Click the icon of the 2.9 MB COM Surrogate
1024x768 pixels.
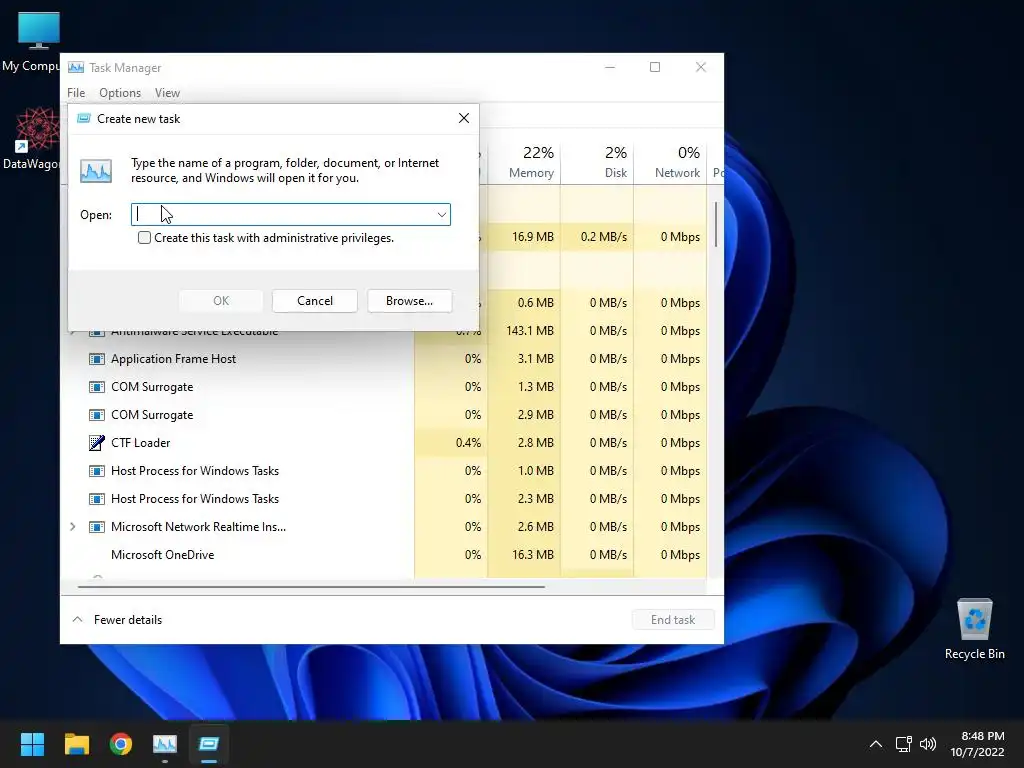coord(97,415)
